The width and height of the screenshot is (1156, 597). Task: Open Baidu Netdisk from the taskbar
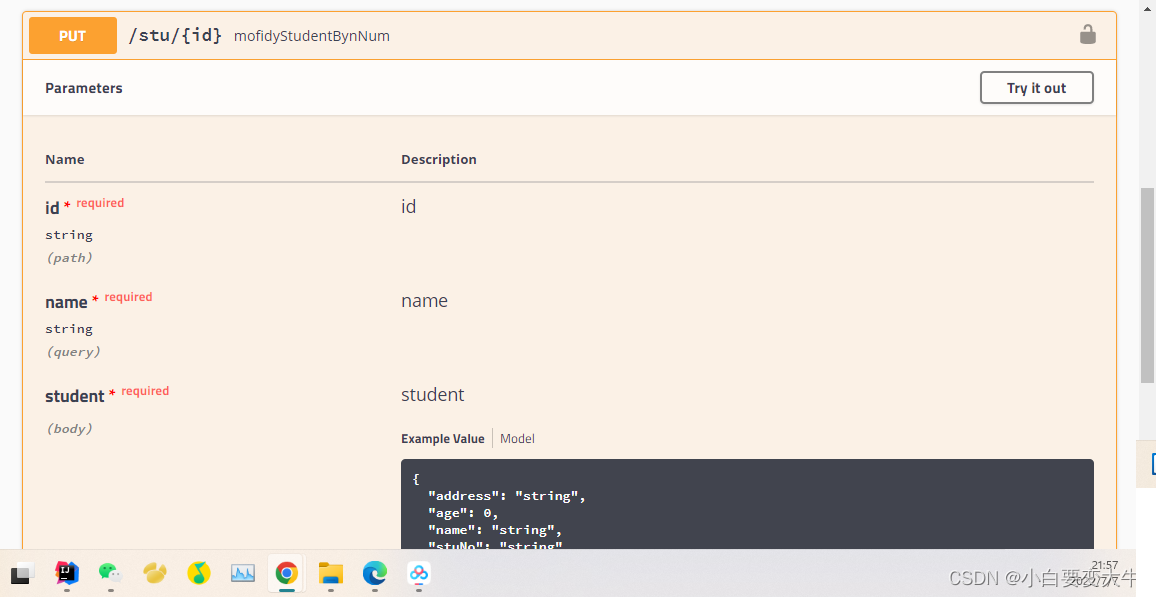[419, 573]
